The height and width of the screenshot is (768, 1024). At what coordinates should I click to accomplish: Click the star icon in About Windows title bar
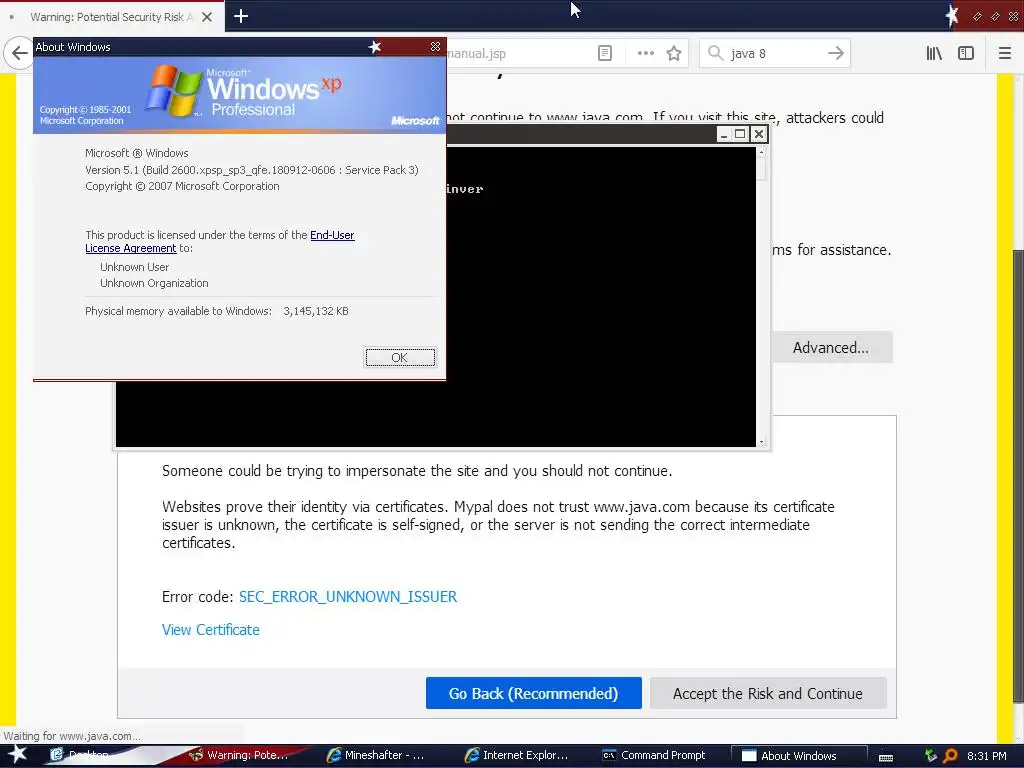tap(374, 46)
